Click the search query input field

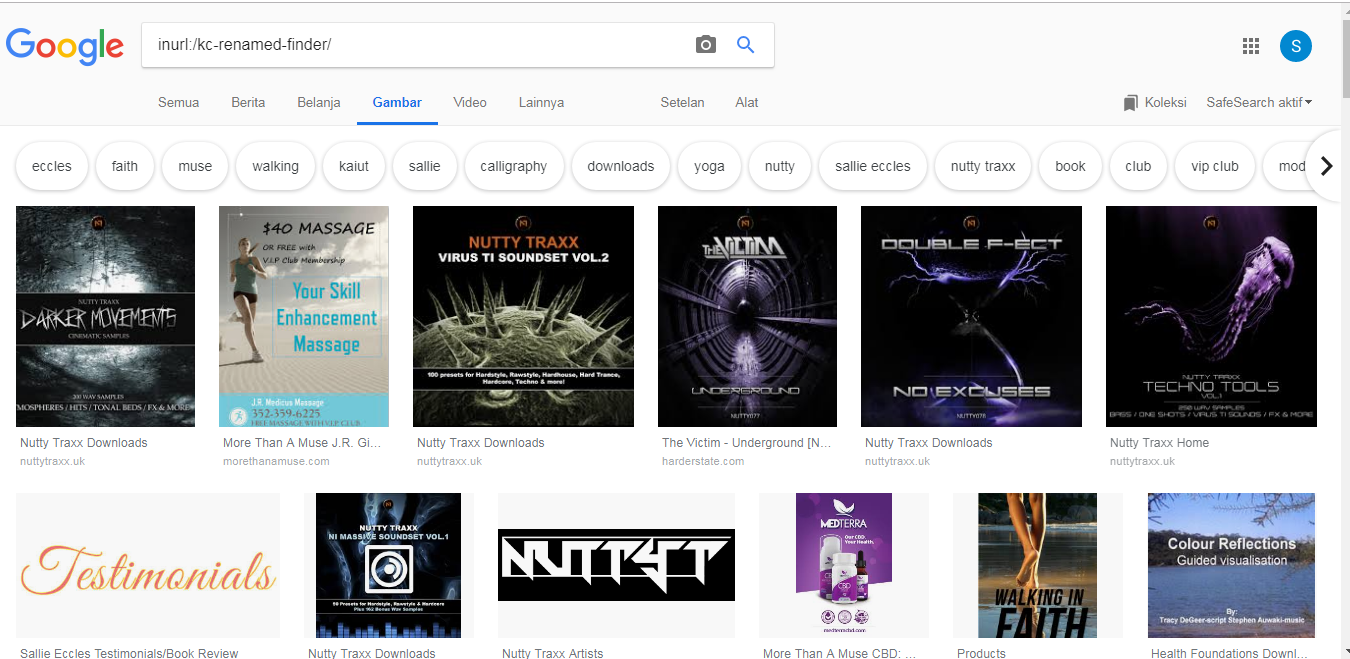tap(420, 45)
